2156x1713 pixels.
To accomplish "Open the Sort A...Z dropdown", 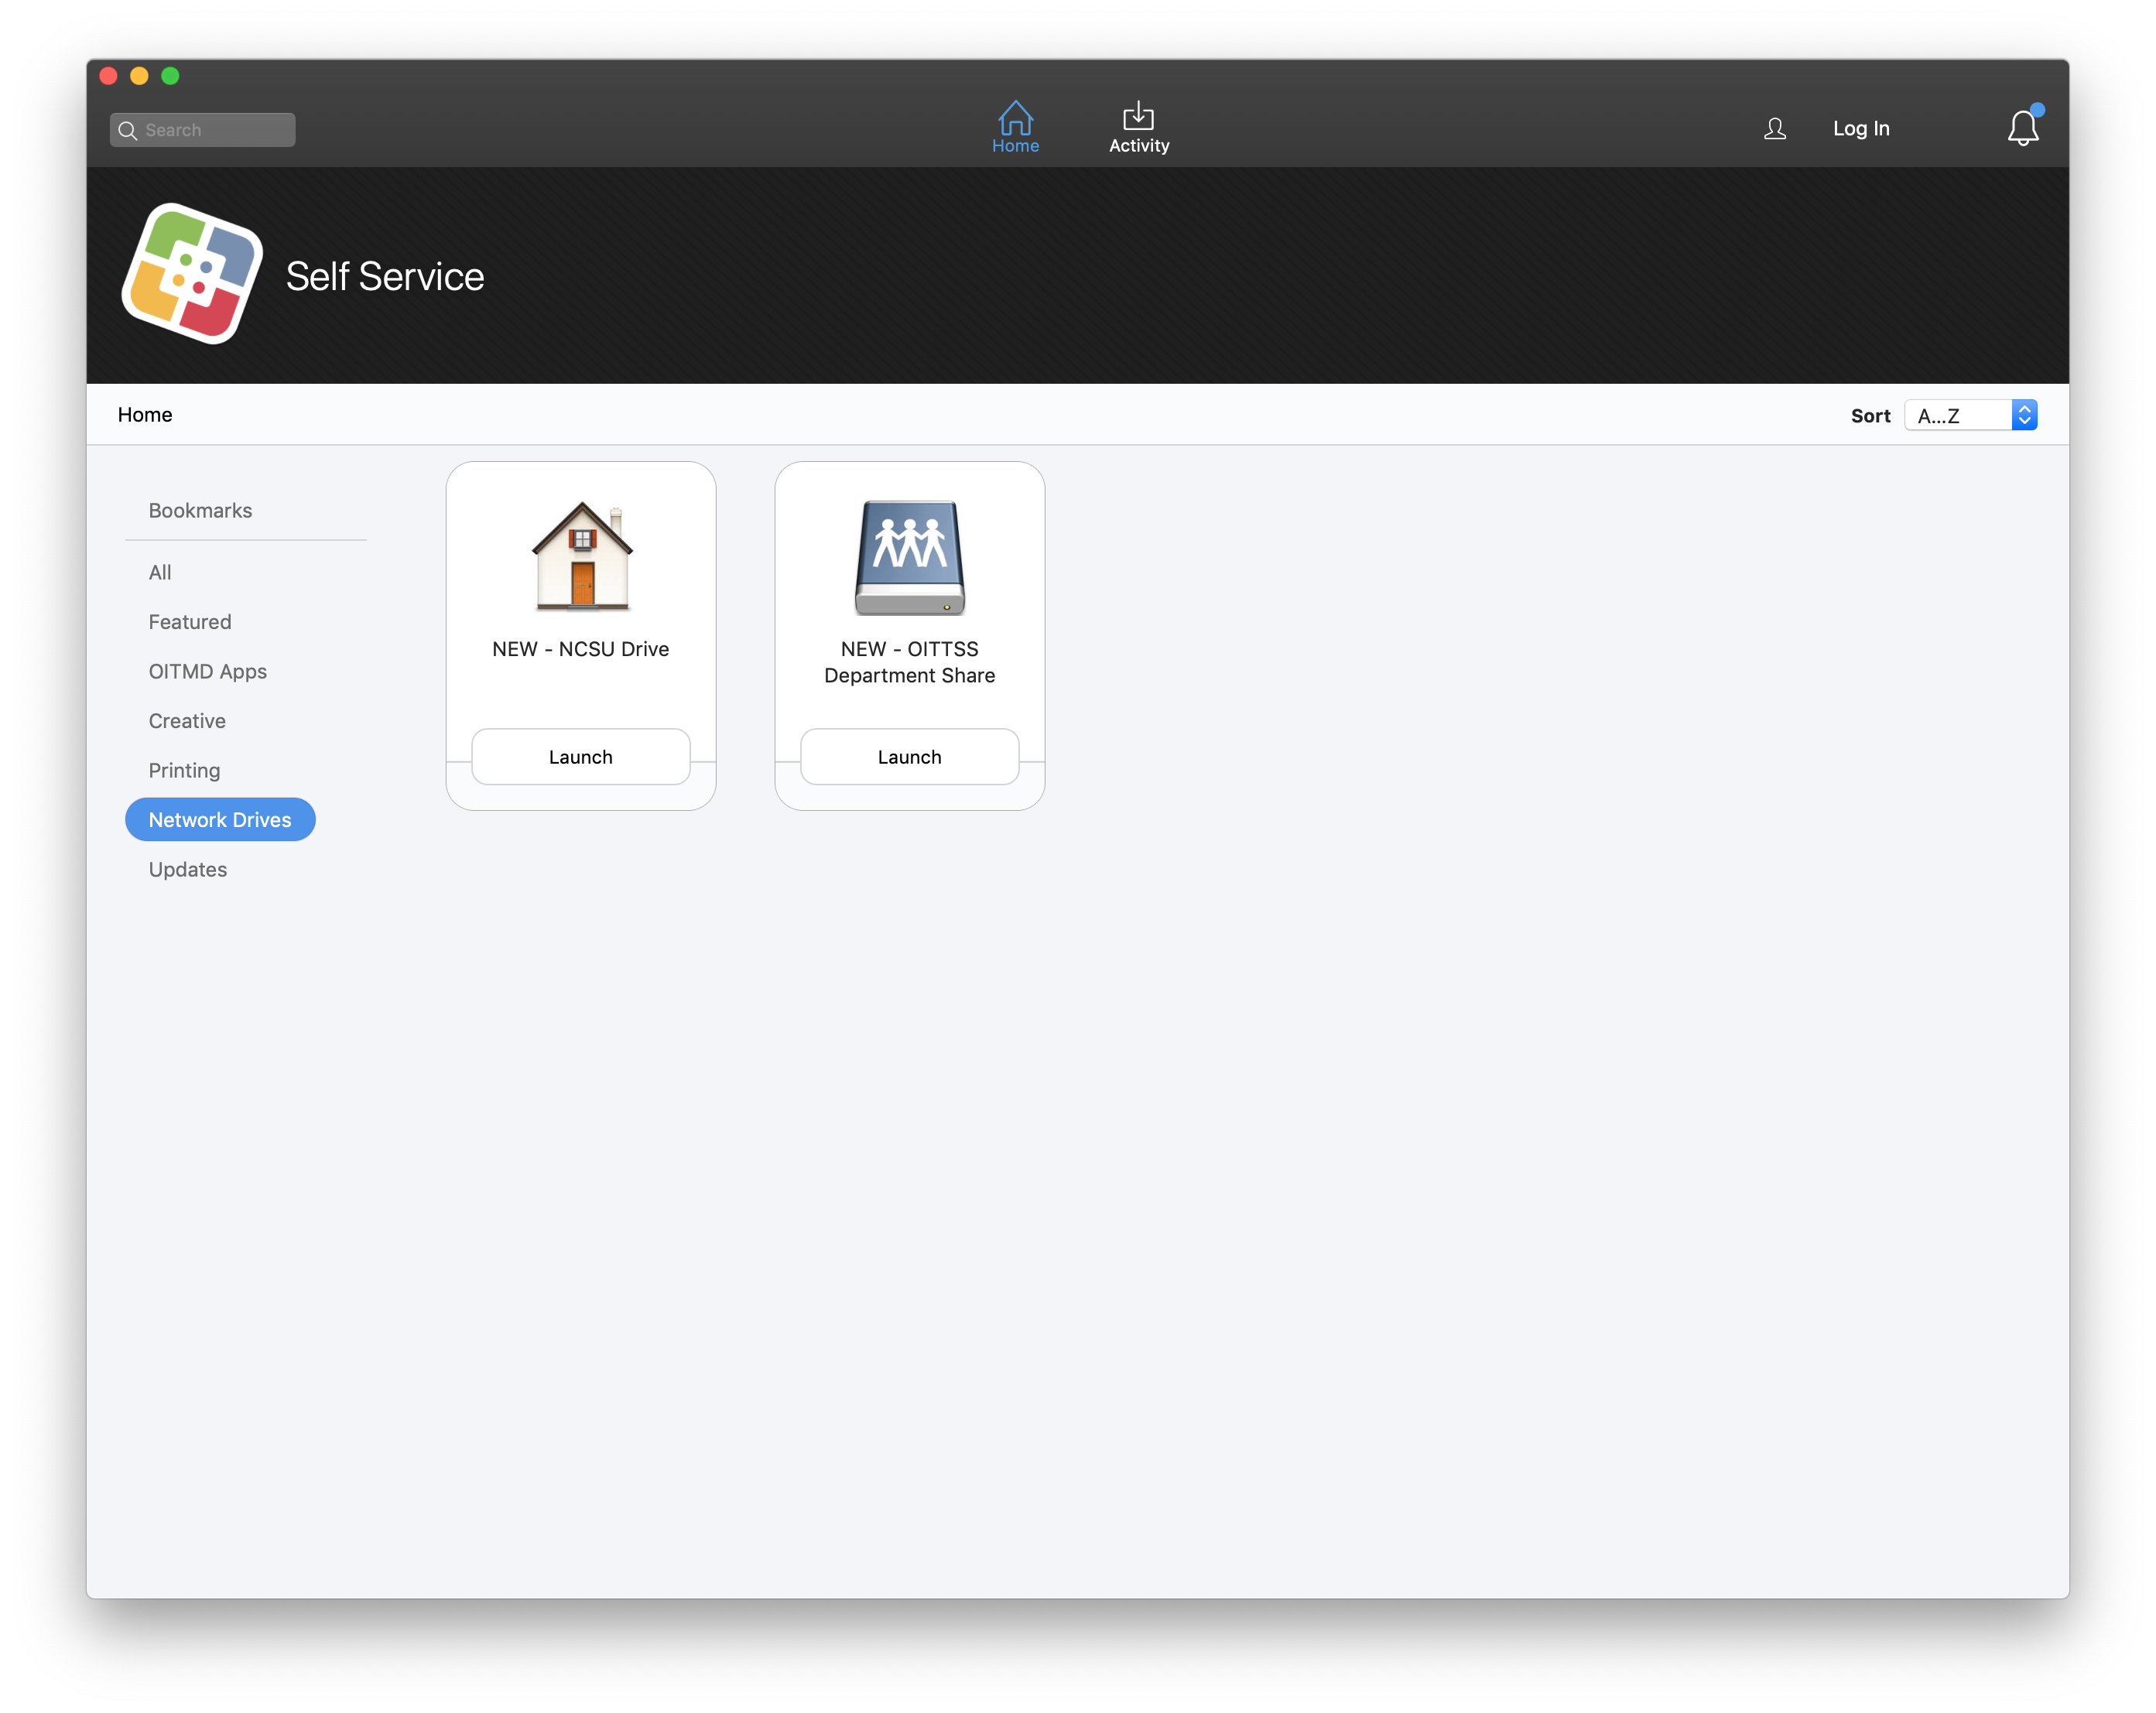I will tap(1970, 415).
